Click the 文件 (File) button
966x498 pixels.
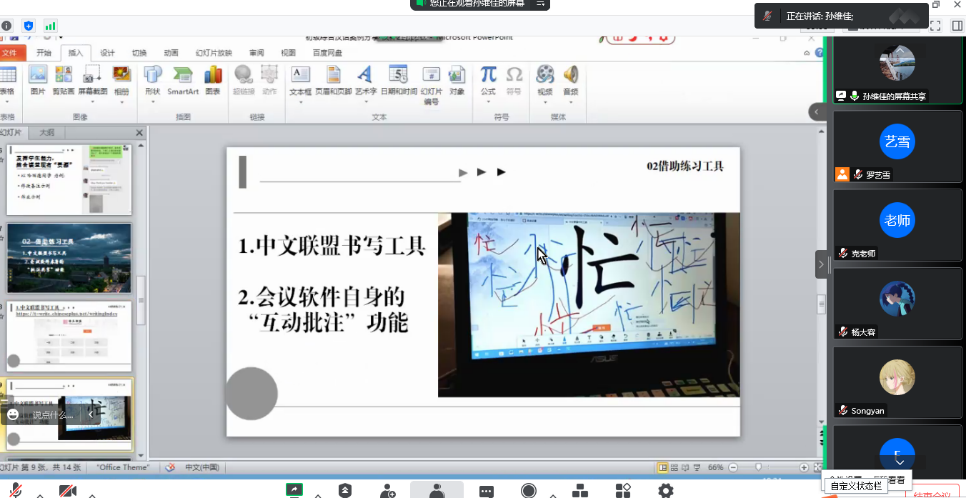[10, 53]
